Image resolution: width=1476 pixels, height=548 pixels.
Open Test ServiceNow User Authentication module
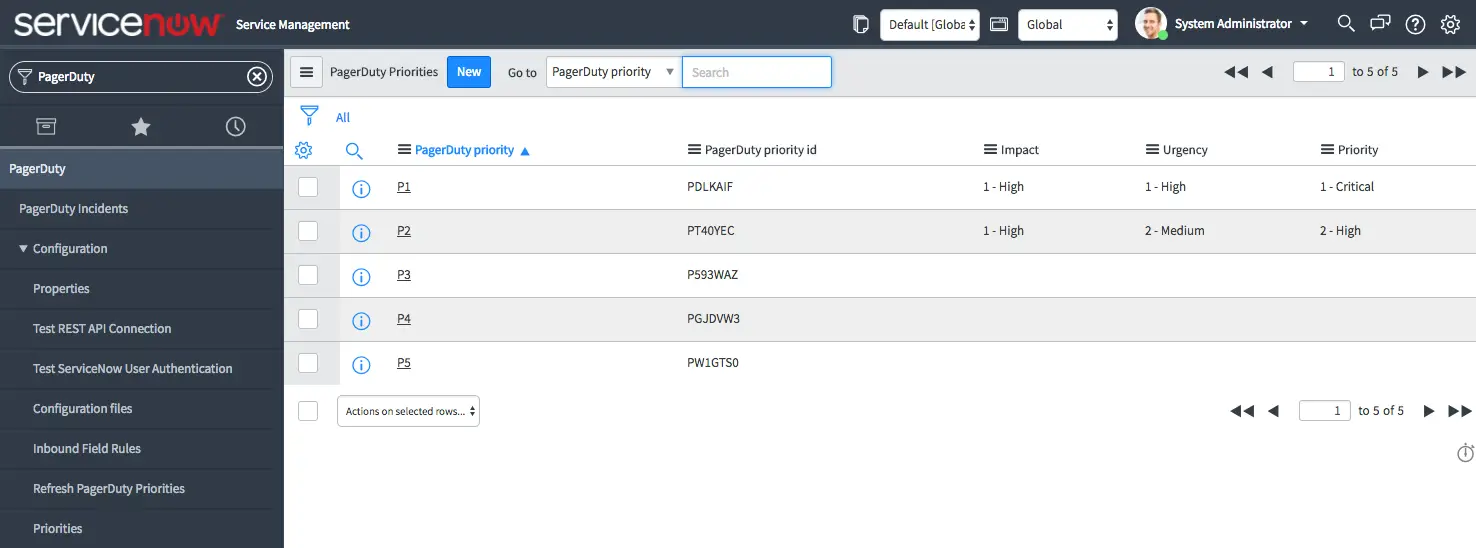[x=133, y=369]
